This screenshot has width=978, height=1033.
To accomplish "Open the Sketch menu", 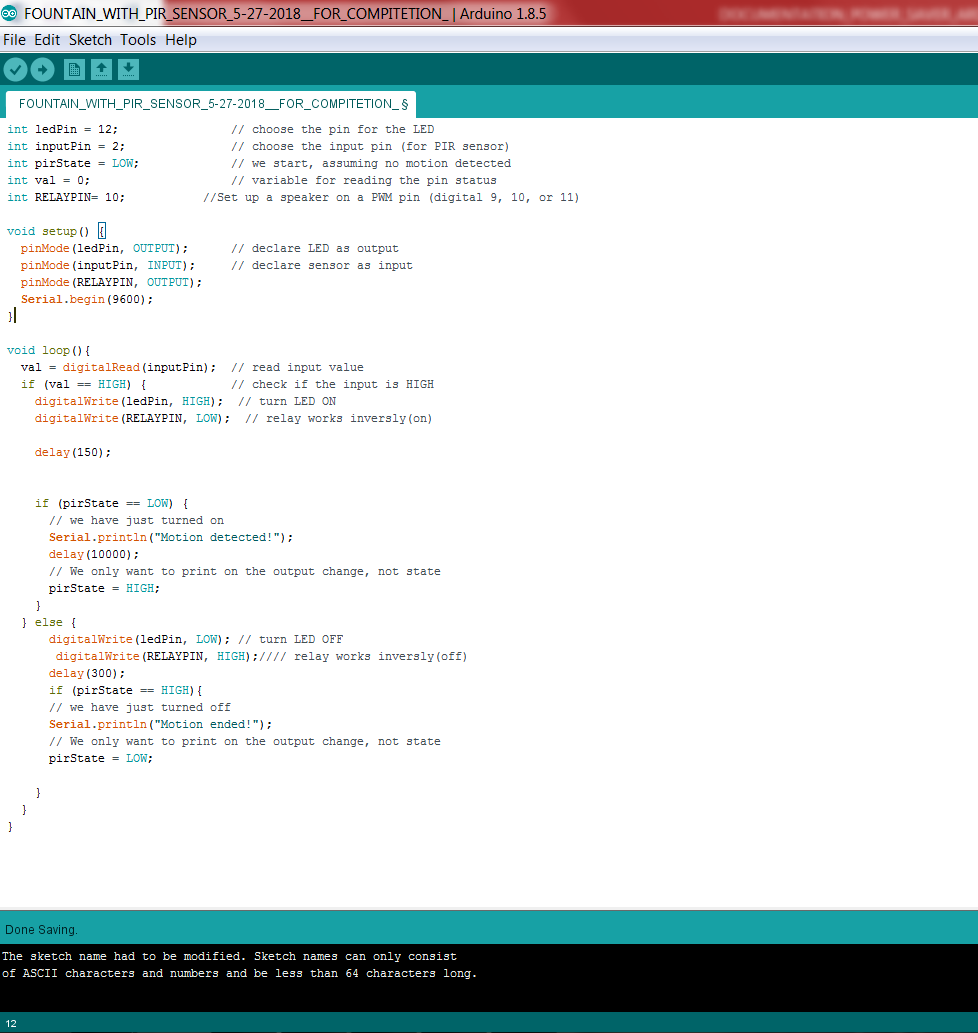I will [x=90, y=40].
